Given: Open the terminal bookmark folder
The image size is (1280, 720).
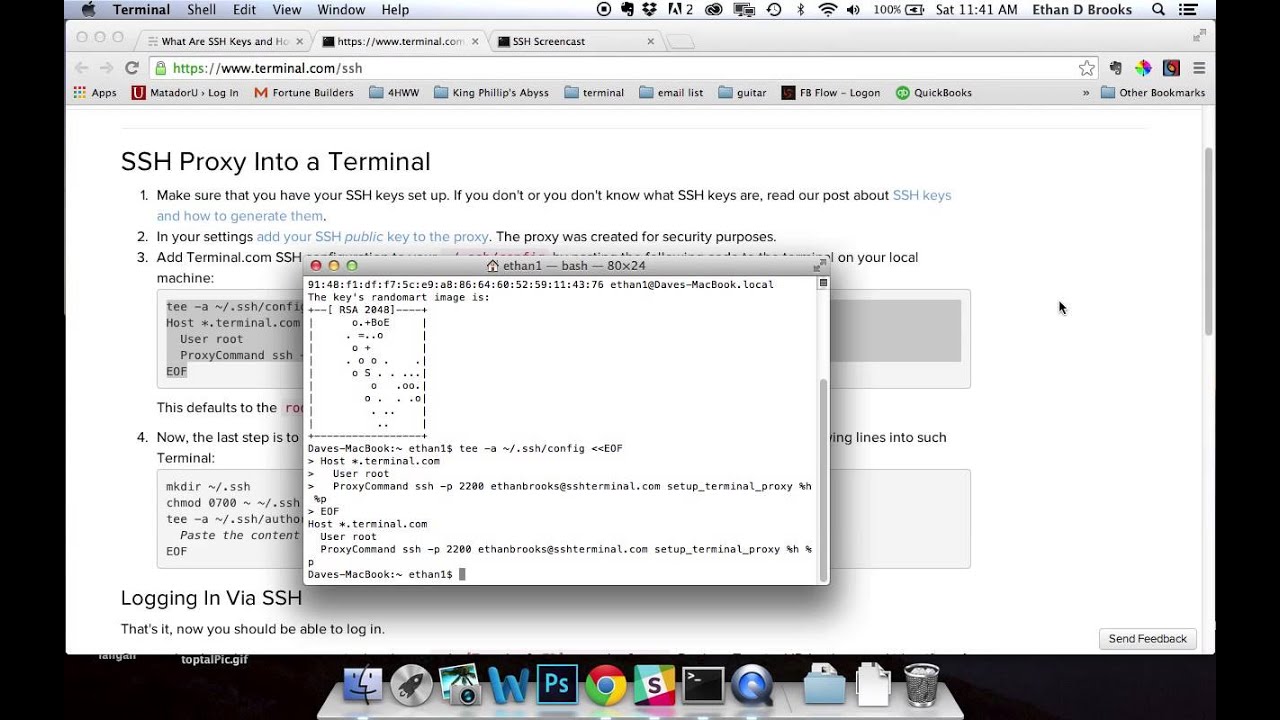Looking at the screenshot, I should (594, 93).
